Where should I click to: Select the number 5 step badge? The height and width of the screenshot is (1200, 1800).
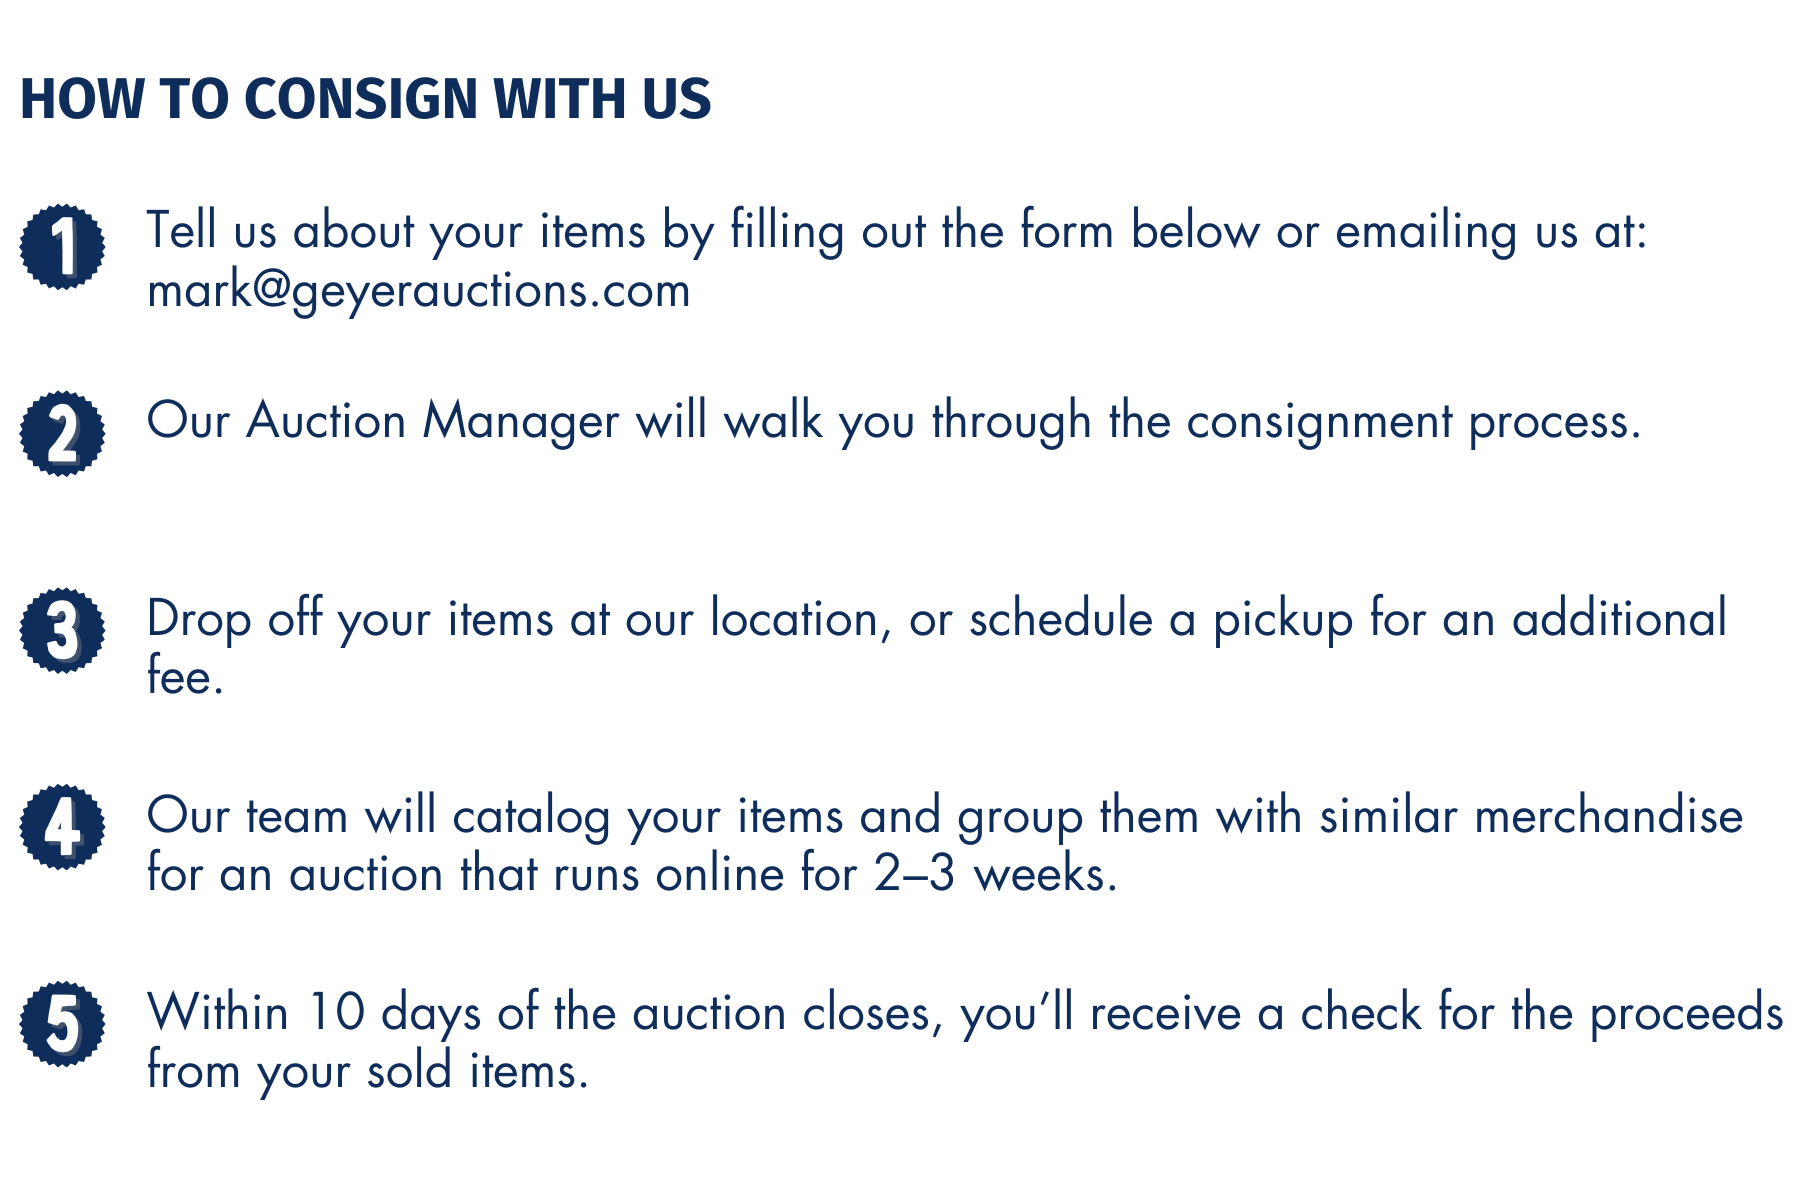[62, 1024]
